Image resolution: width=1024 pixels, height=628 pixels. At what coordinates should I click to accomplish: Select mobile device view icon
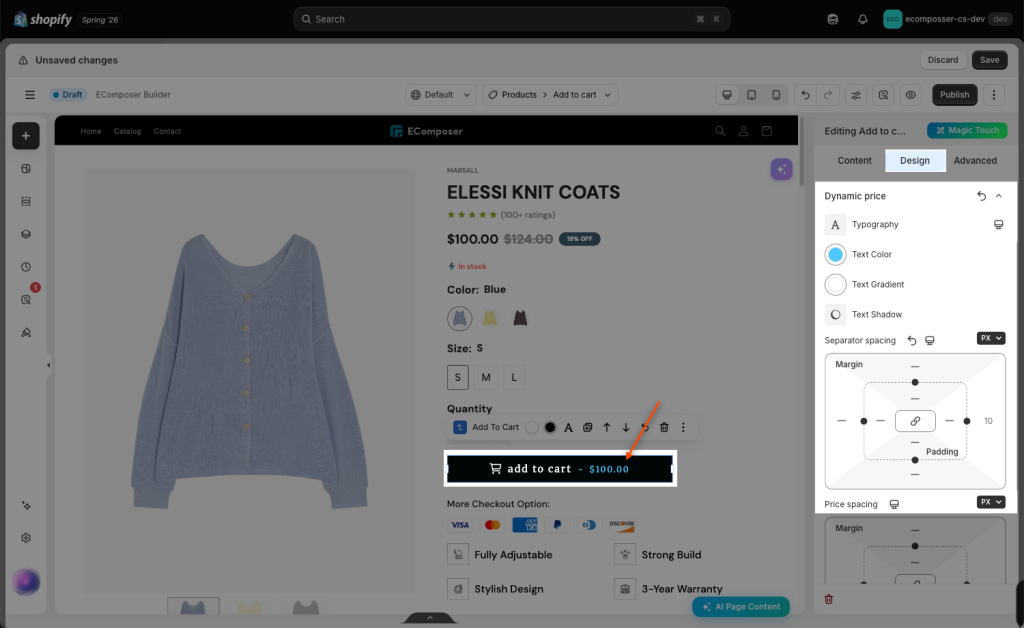[x=776, y=95]
